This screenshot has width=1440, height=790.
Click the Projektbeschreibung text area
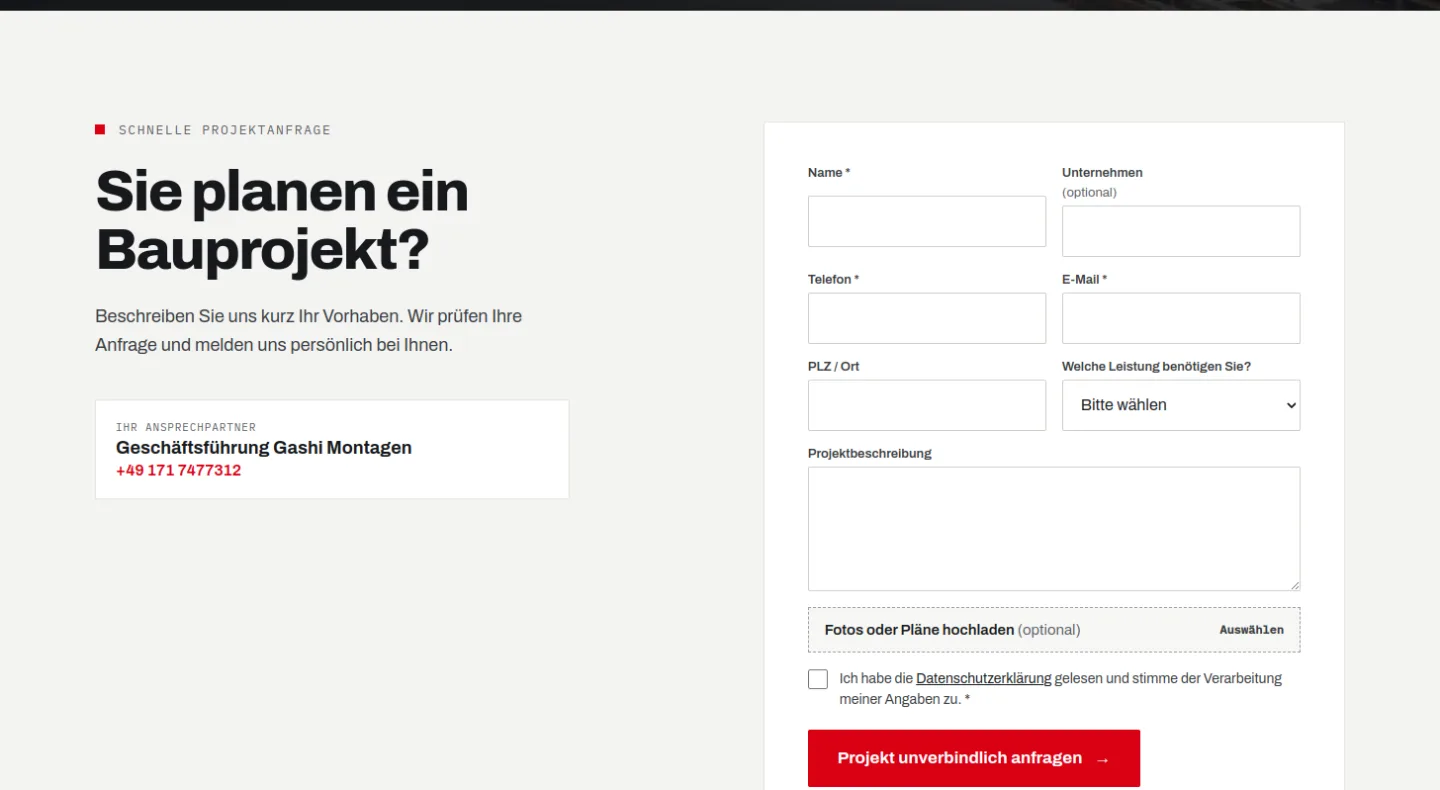[x=1054, y=529]
